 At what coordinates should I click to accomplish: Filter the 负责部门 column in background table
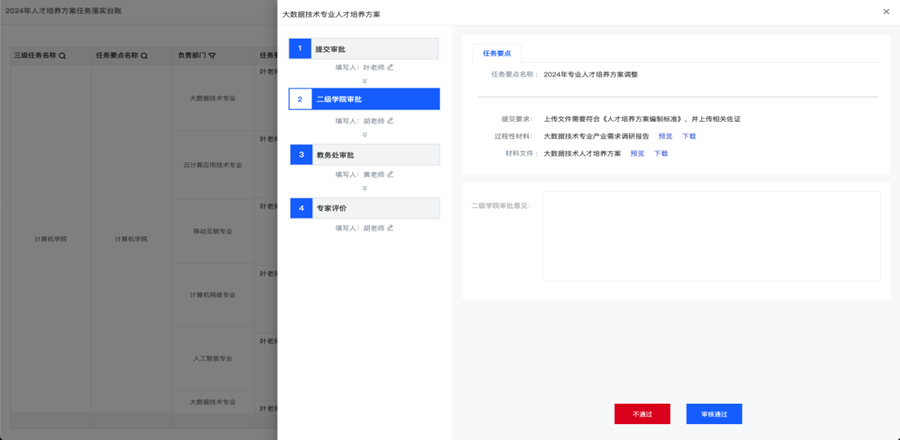212,56
